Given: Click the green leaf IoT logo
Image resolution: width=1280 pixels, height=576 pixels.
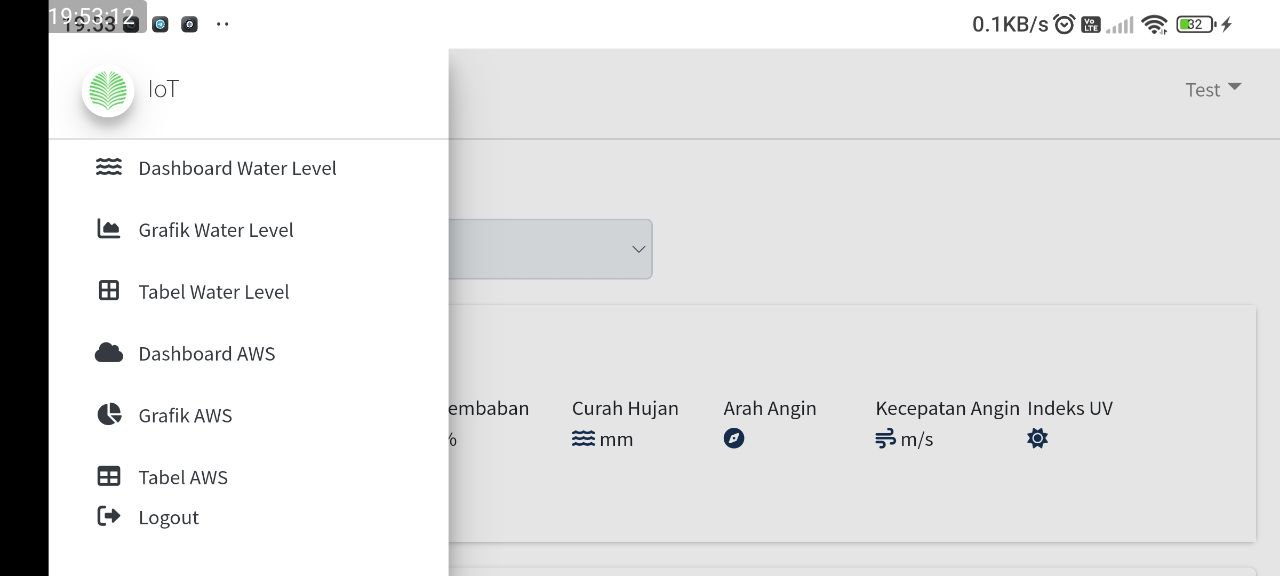Looking at the screenshot, I should point(108,91).
